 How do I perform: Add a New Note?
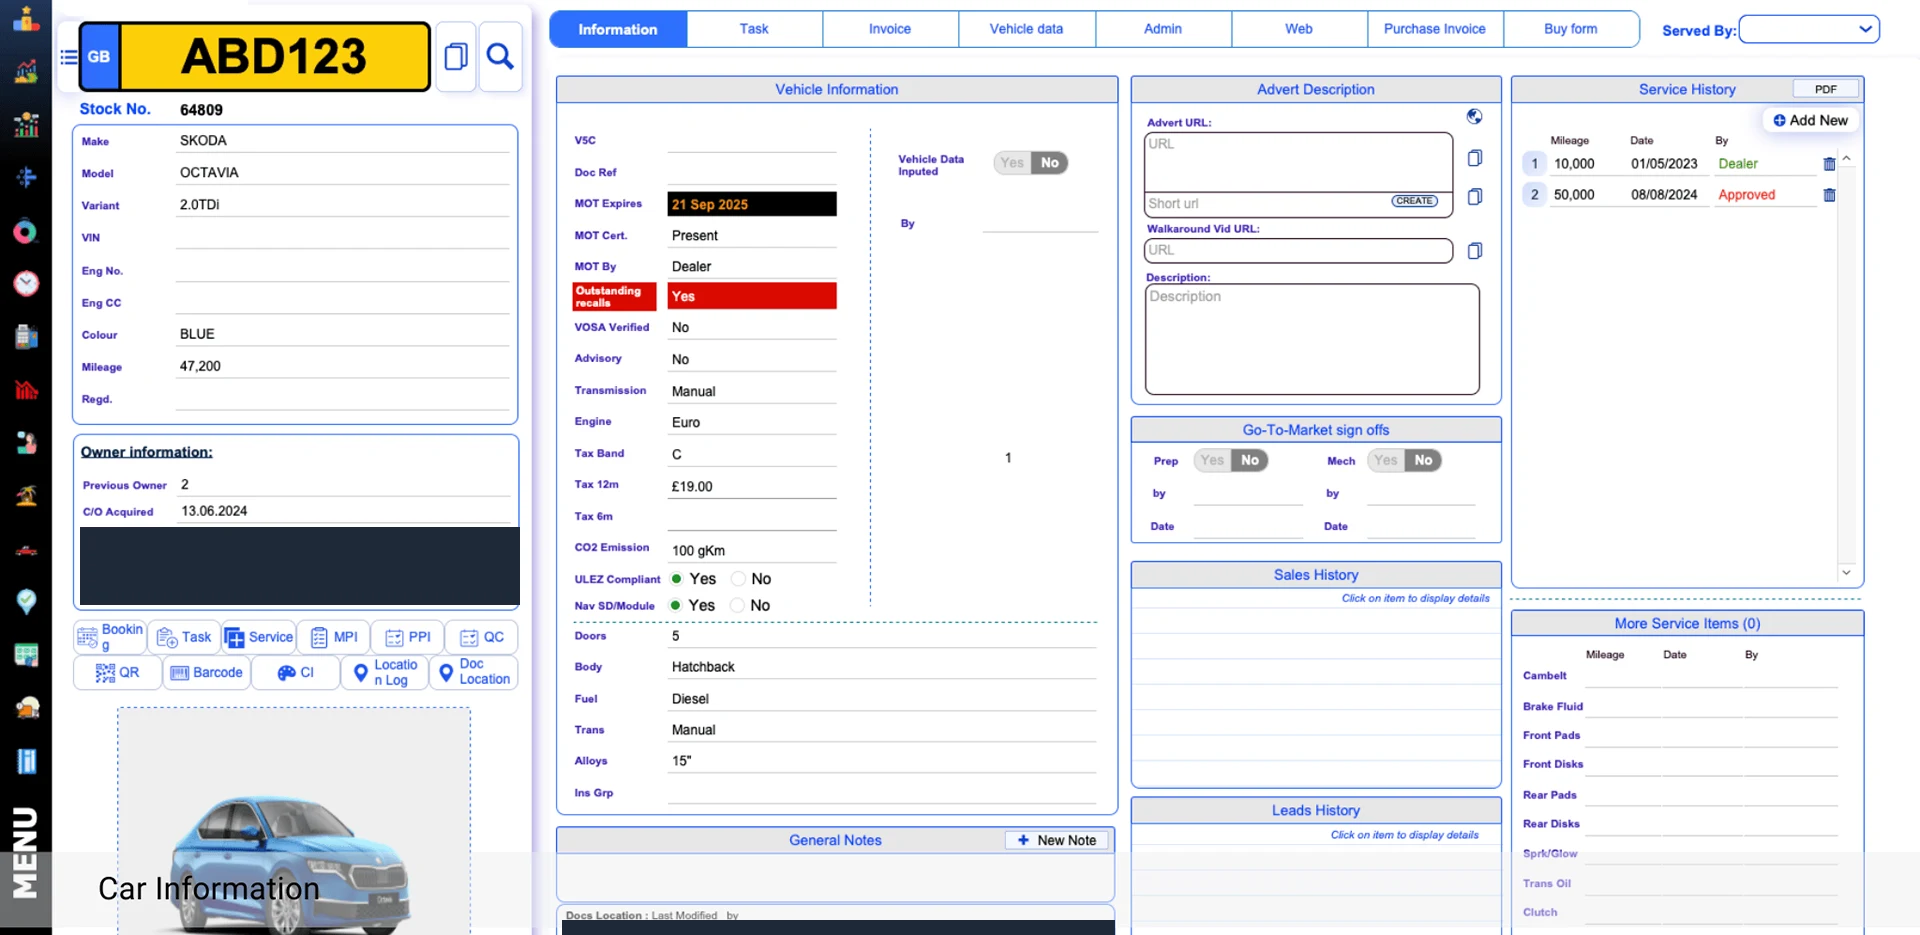click(x=1057, y=840)
